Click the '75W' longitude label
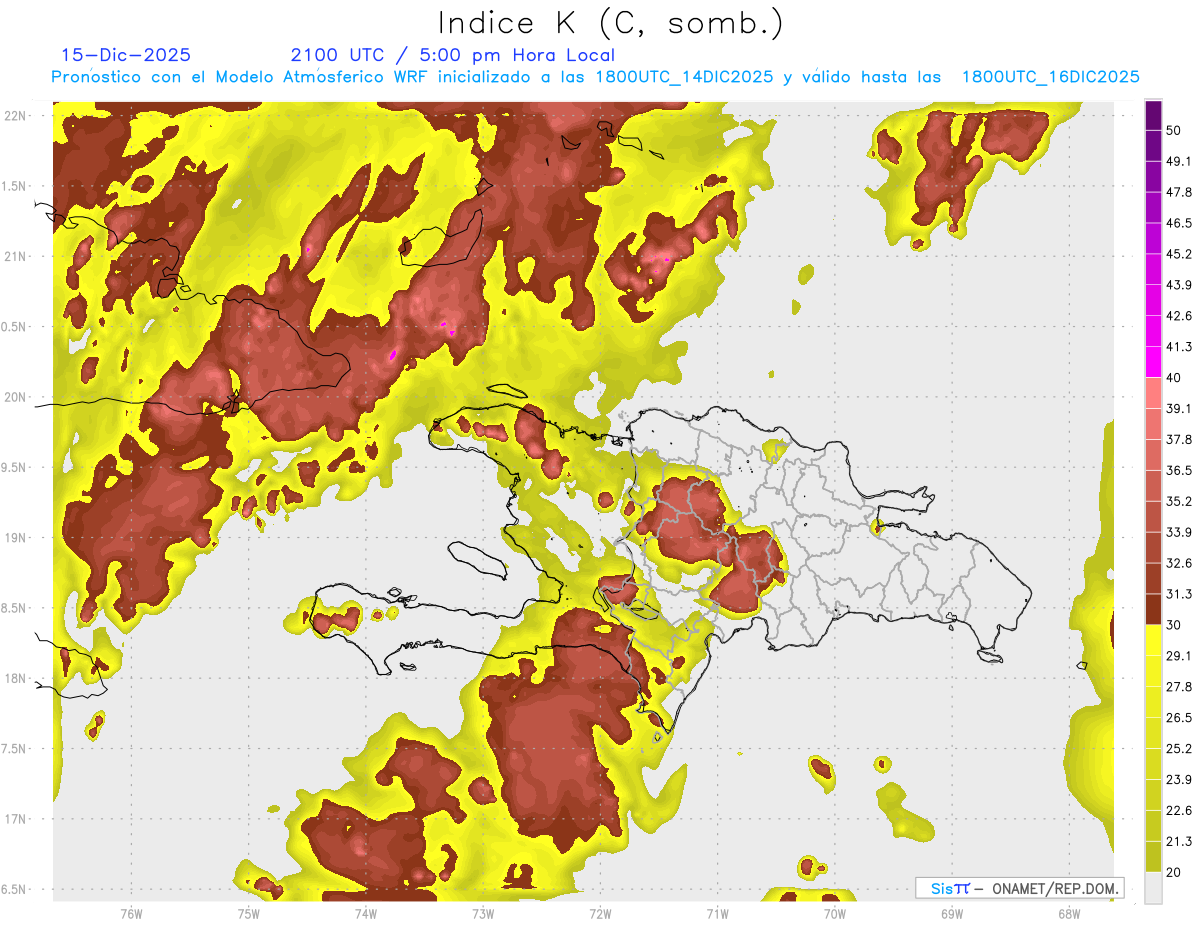The image size is (1200, 927). click(248, 914)
